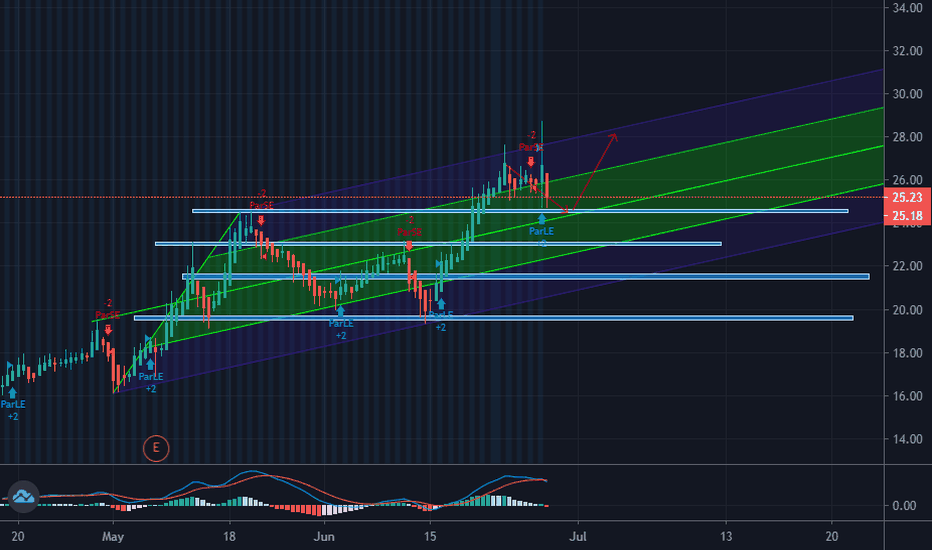This screenshot has height=550, width=932.
Task: Click the 'Jun' date axis label
Action: coord(324,537)
